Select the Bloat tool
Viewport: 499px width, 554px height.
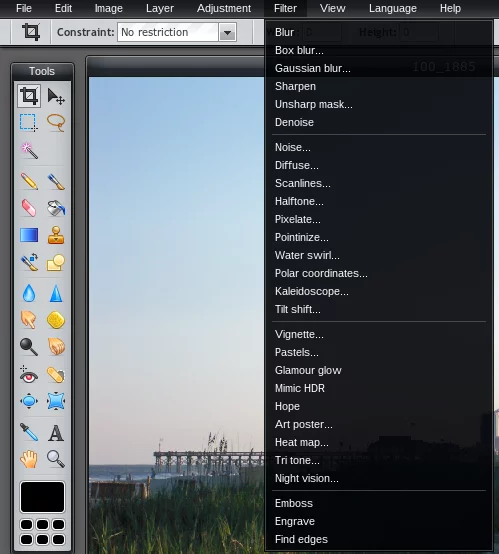[29, 401]
